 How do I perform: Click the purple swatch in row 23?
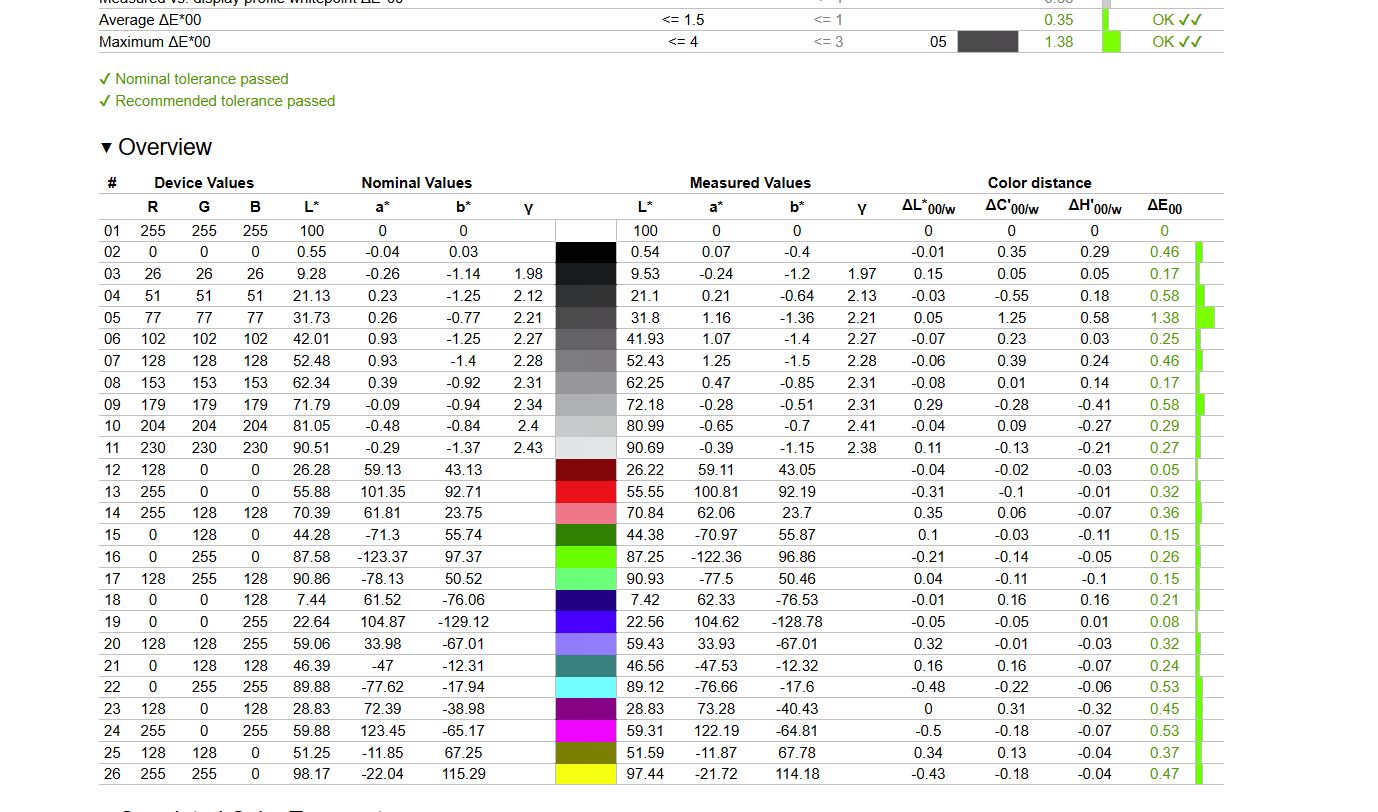[586, 709]
